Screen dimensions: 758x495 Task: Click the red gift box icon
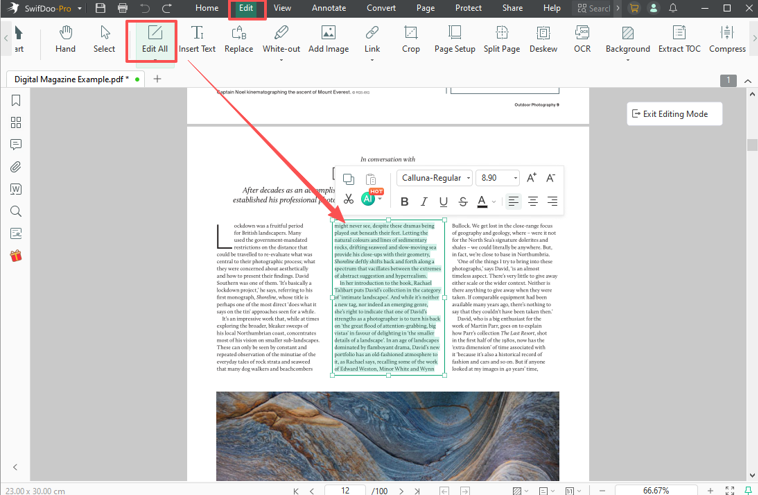coord(16,256)
